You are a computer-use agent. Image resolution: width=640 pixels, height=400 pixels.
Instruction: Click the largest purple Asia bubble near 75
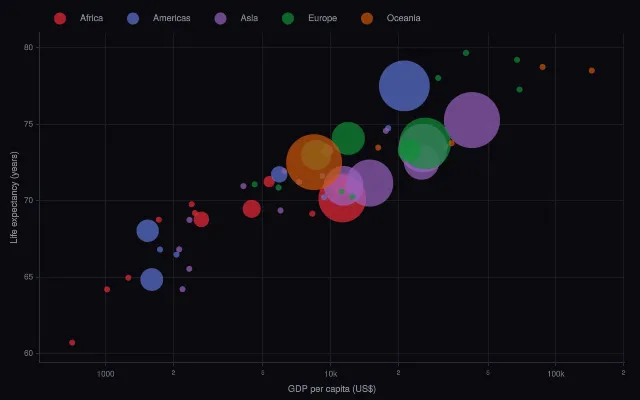[472, 120]
